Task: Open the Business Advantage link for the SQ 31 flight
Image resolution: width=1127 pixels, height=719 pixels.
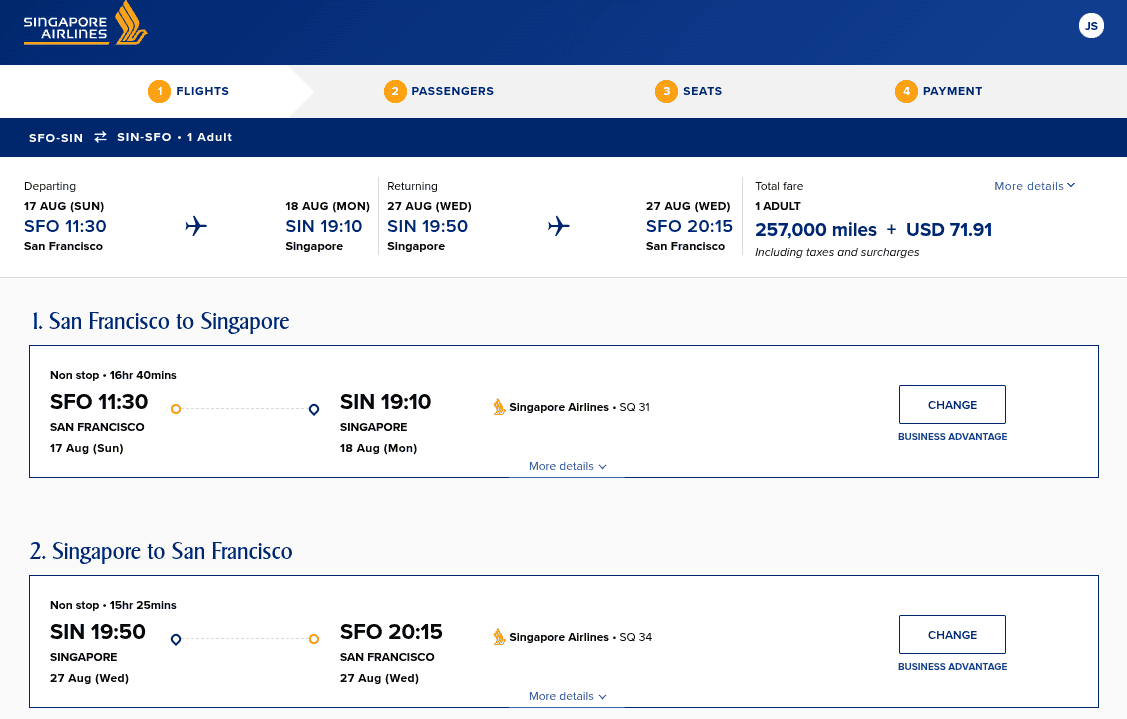Action: click(952, 436)
